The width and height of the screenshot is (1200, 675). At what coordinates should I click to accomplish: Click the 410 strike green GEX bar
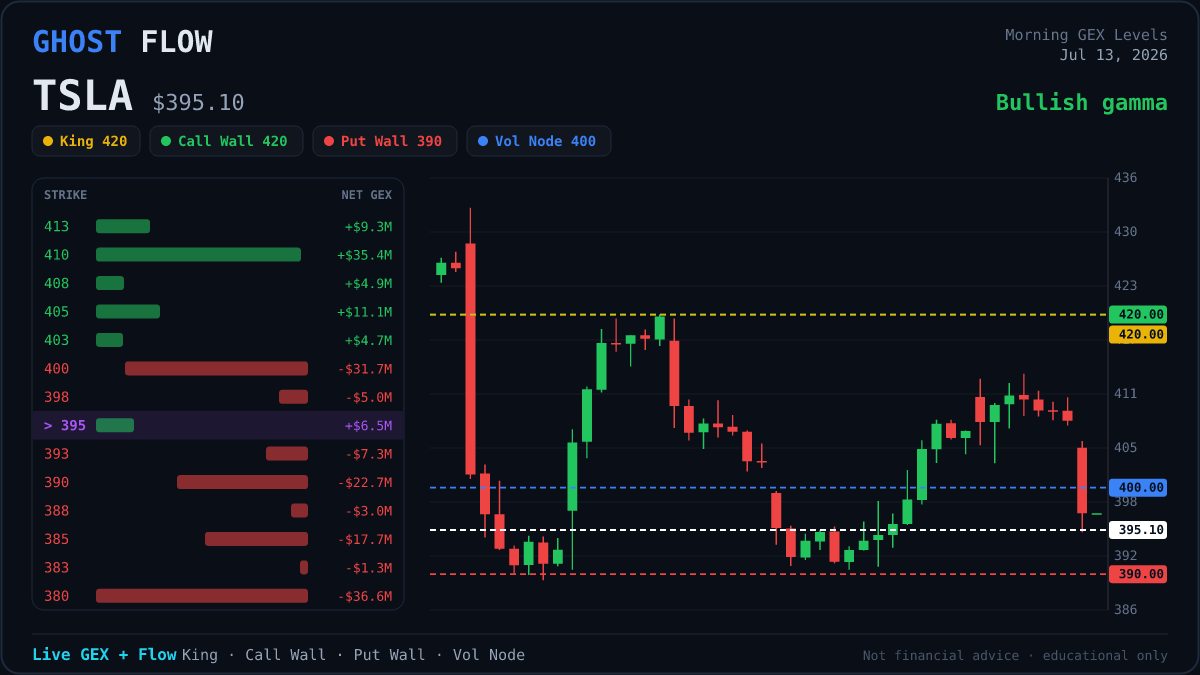point(198,255)
